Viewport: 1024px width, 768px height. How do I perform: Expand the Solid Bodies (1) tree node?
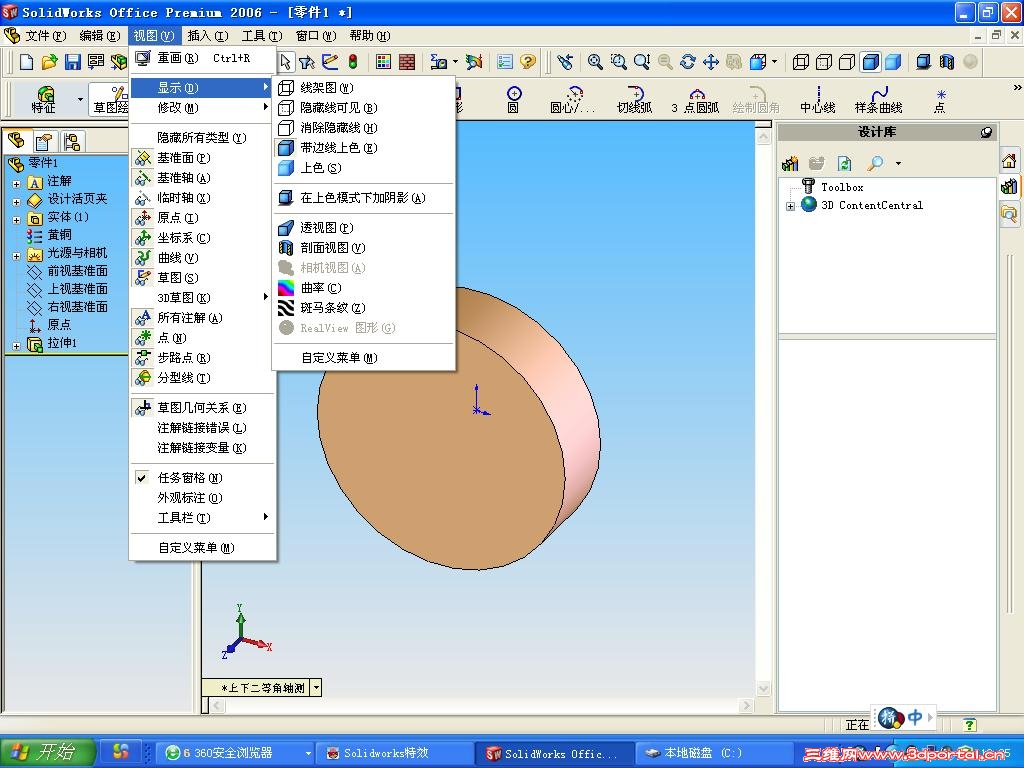(x=16, y=219)
